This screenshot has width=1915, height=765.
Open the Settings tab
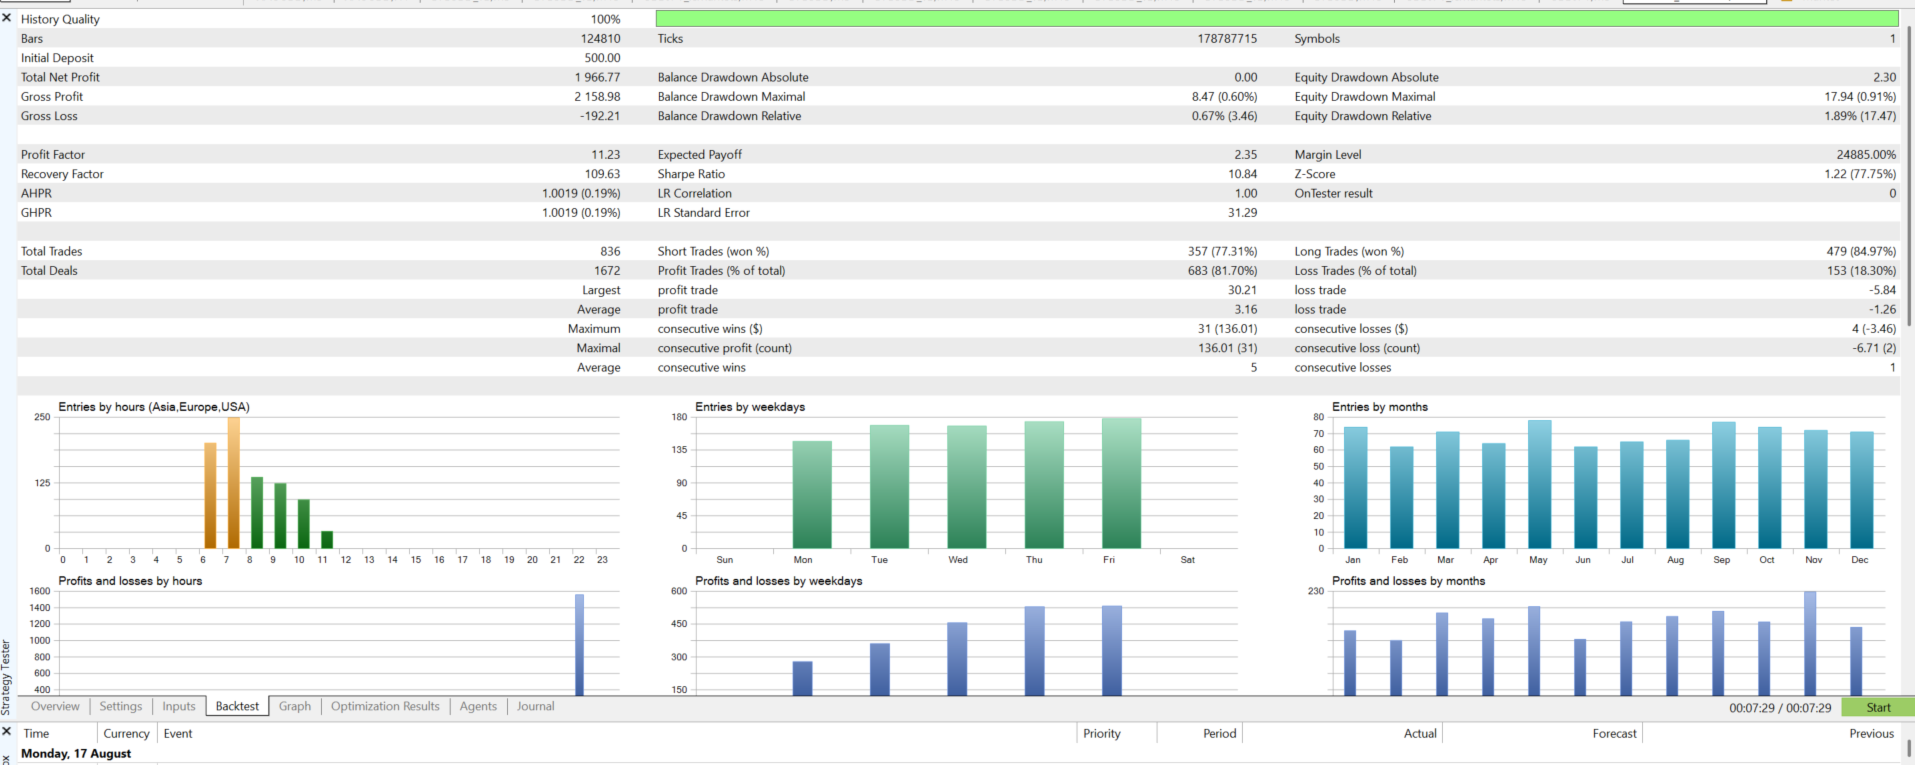(x=121, y=706)
